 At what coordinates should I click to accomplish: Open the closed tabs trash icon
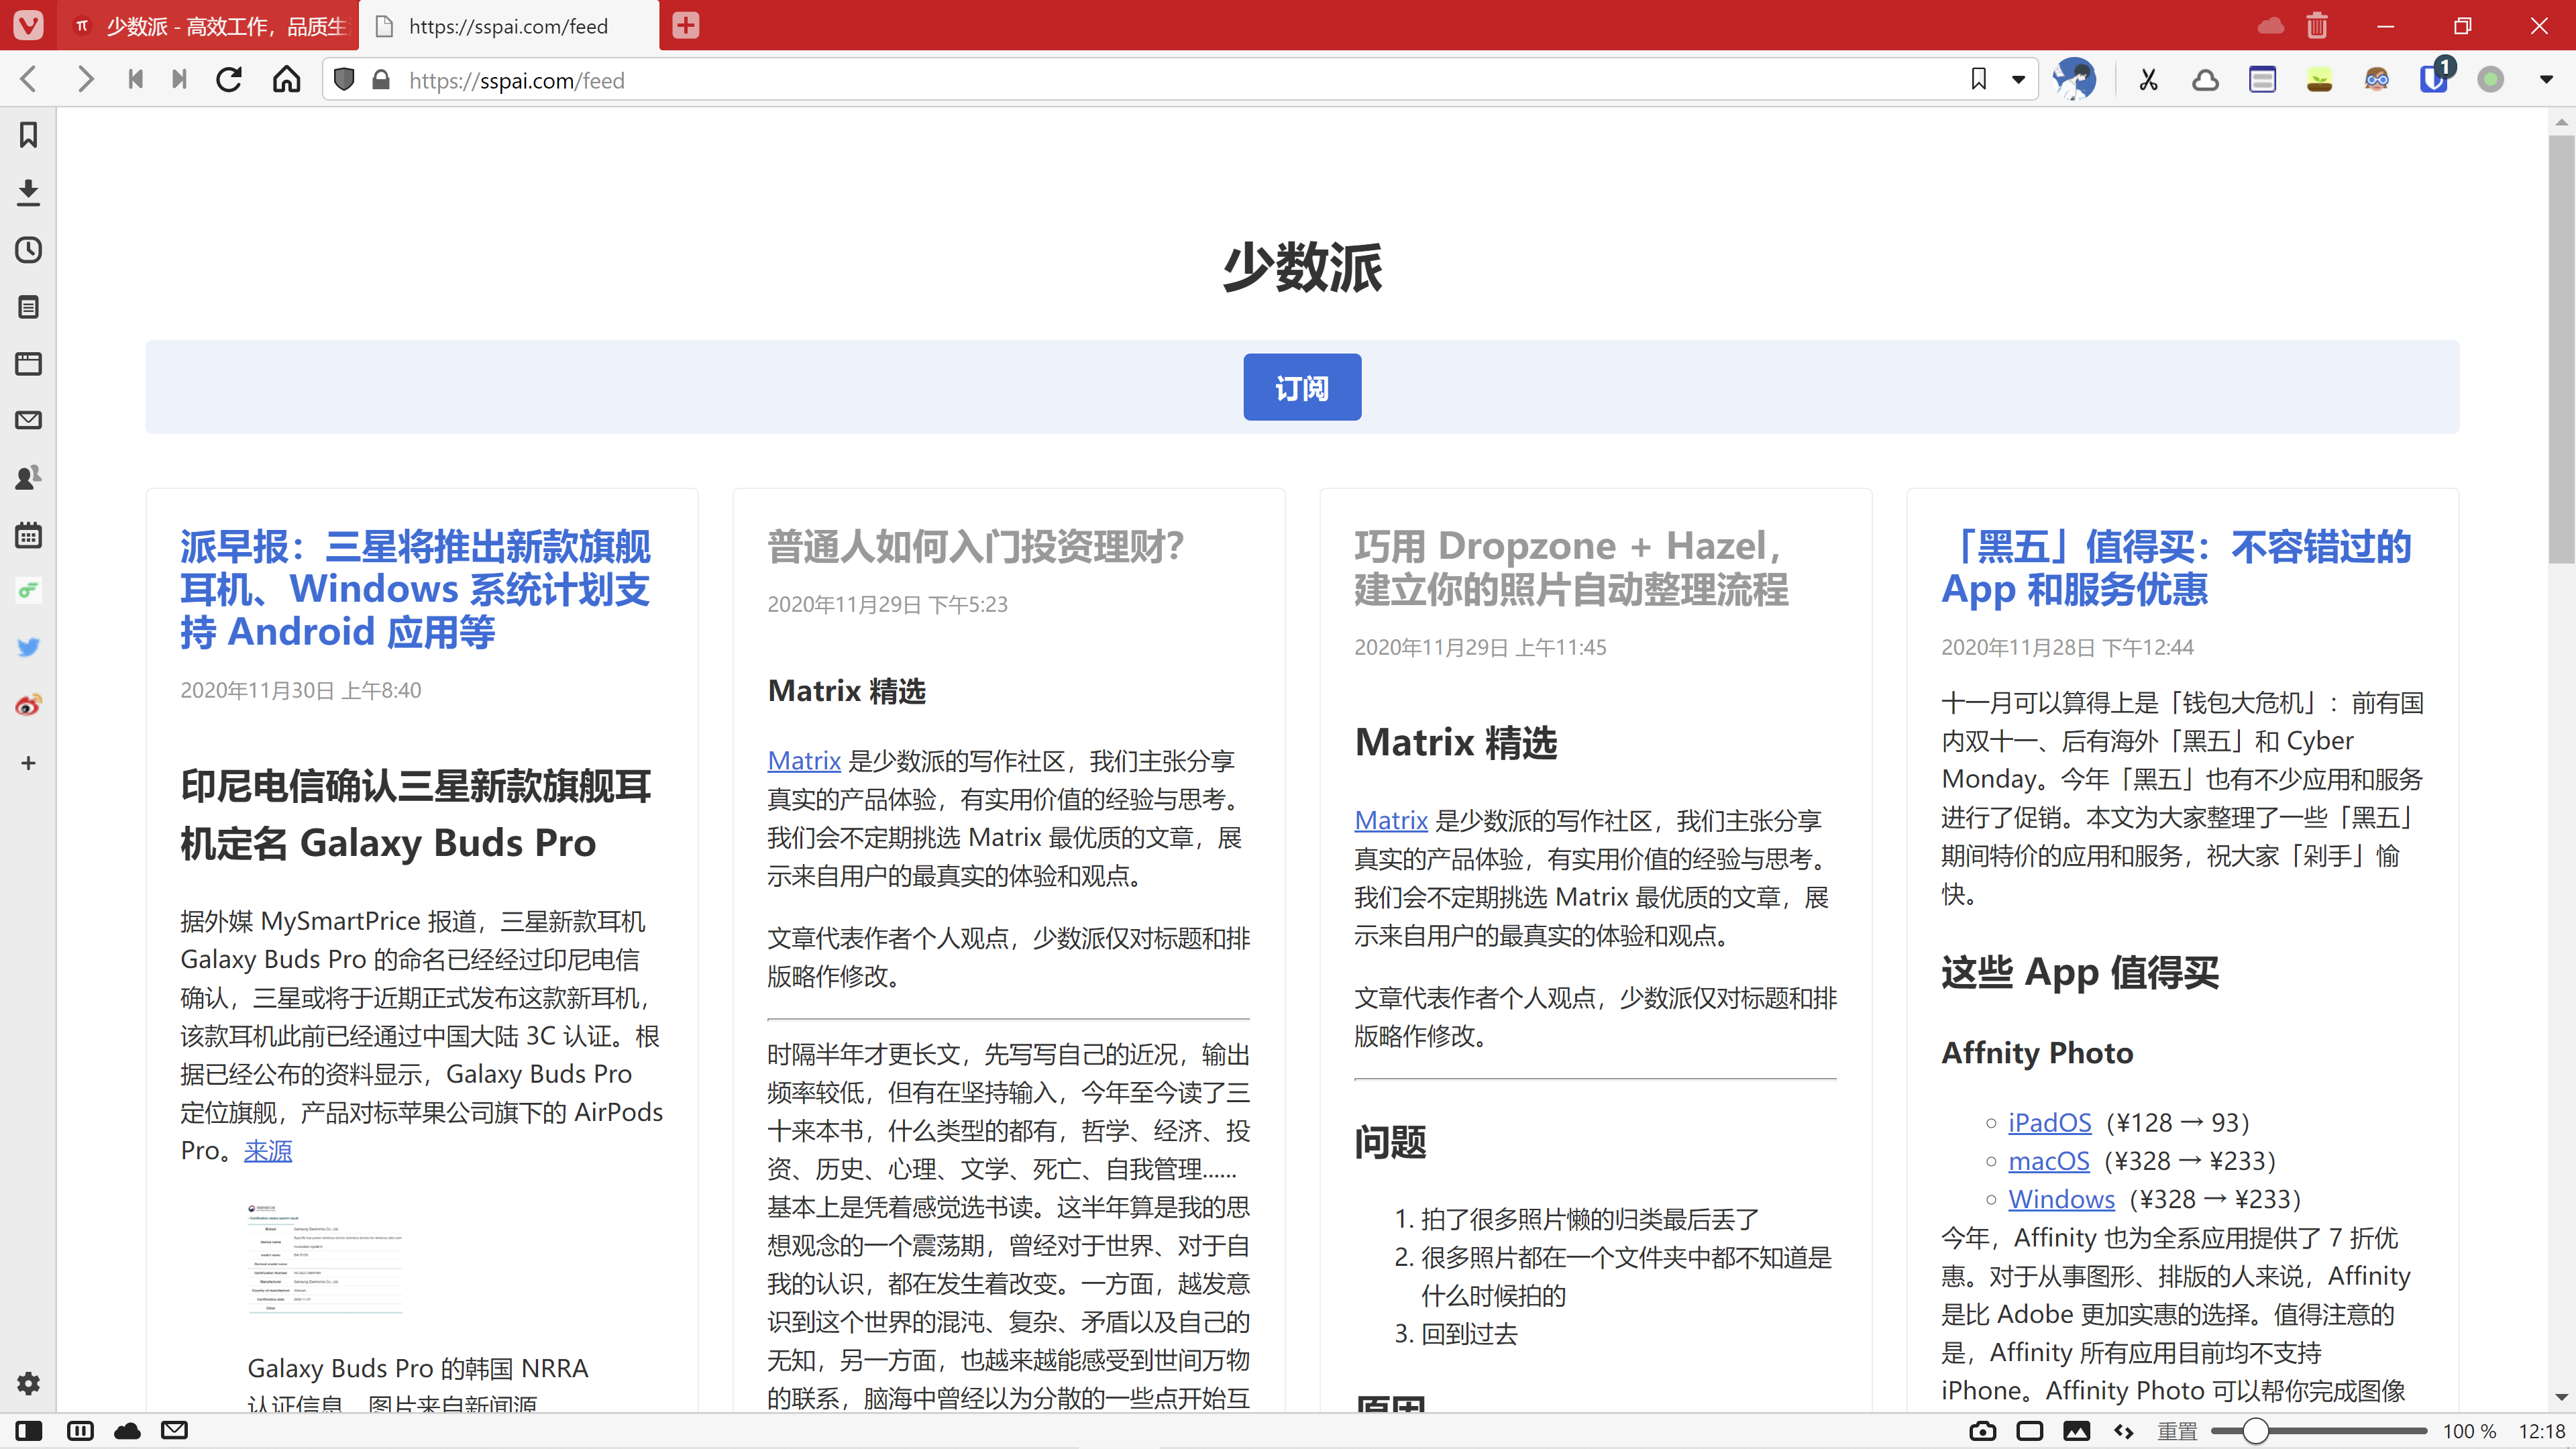2317,26
